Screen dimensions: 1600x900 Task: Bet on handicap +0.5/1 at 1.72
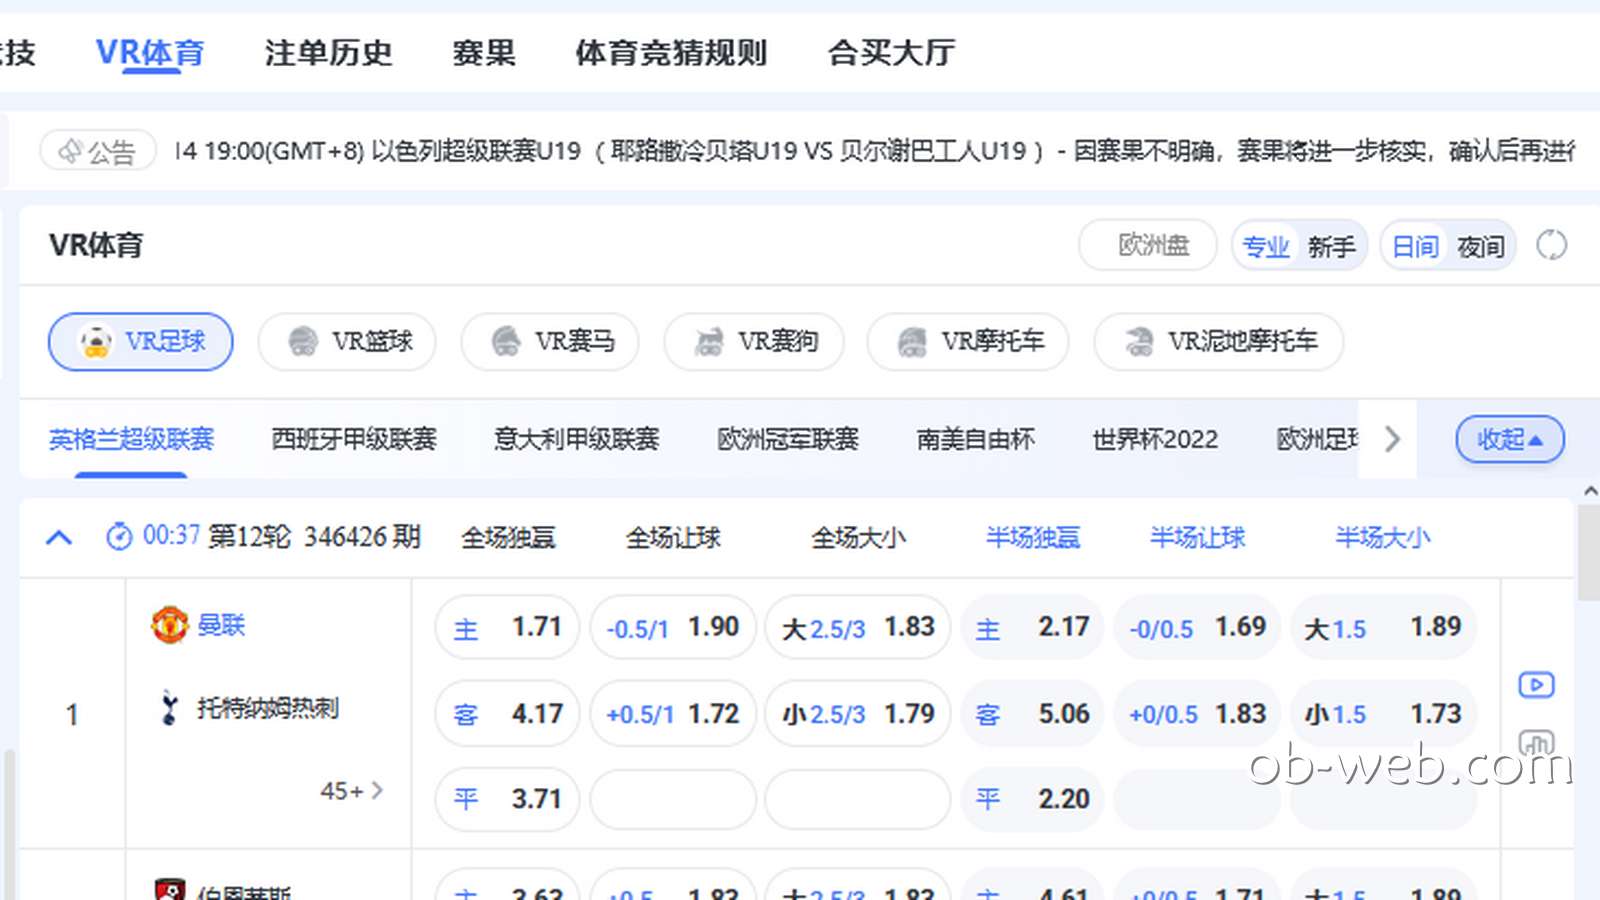click(x=673, y=714)
